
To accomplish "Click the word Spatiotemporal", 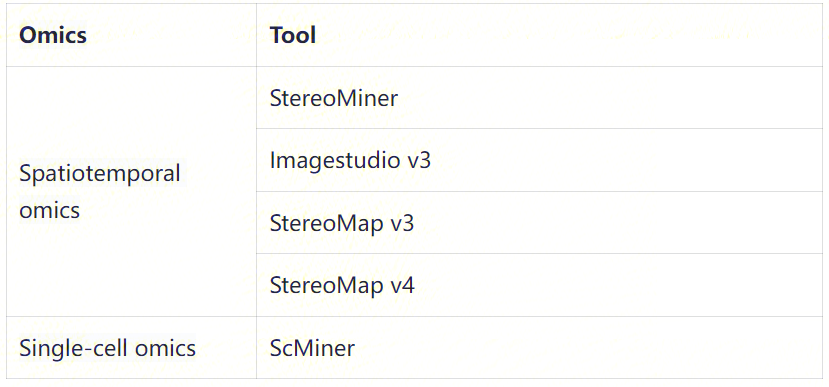I will 100,173.
